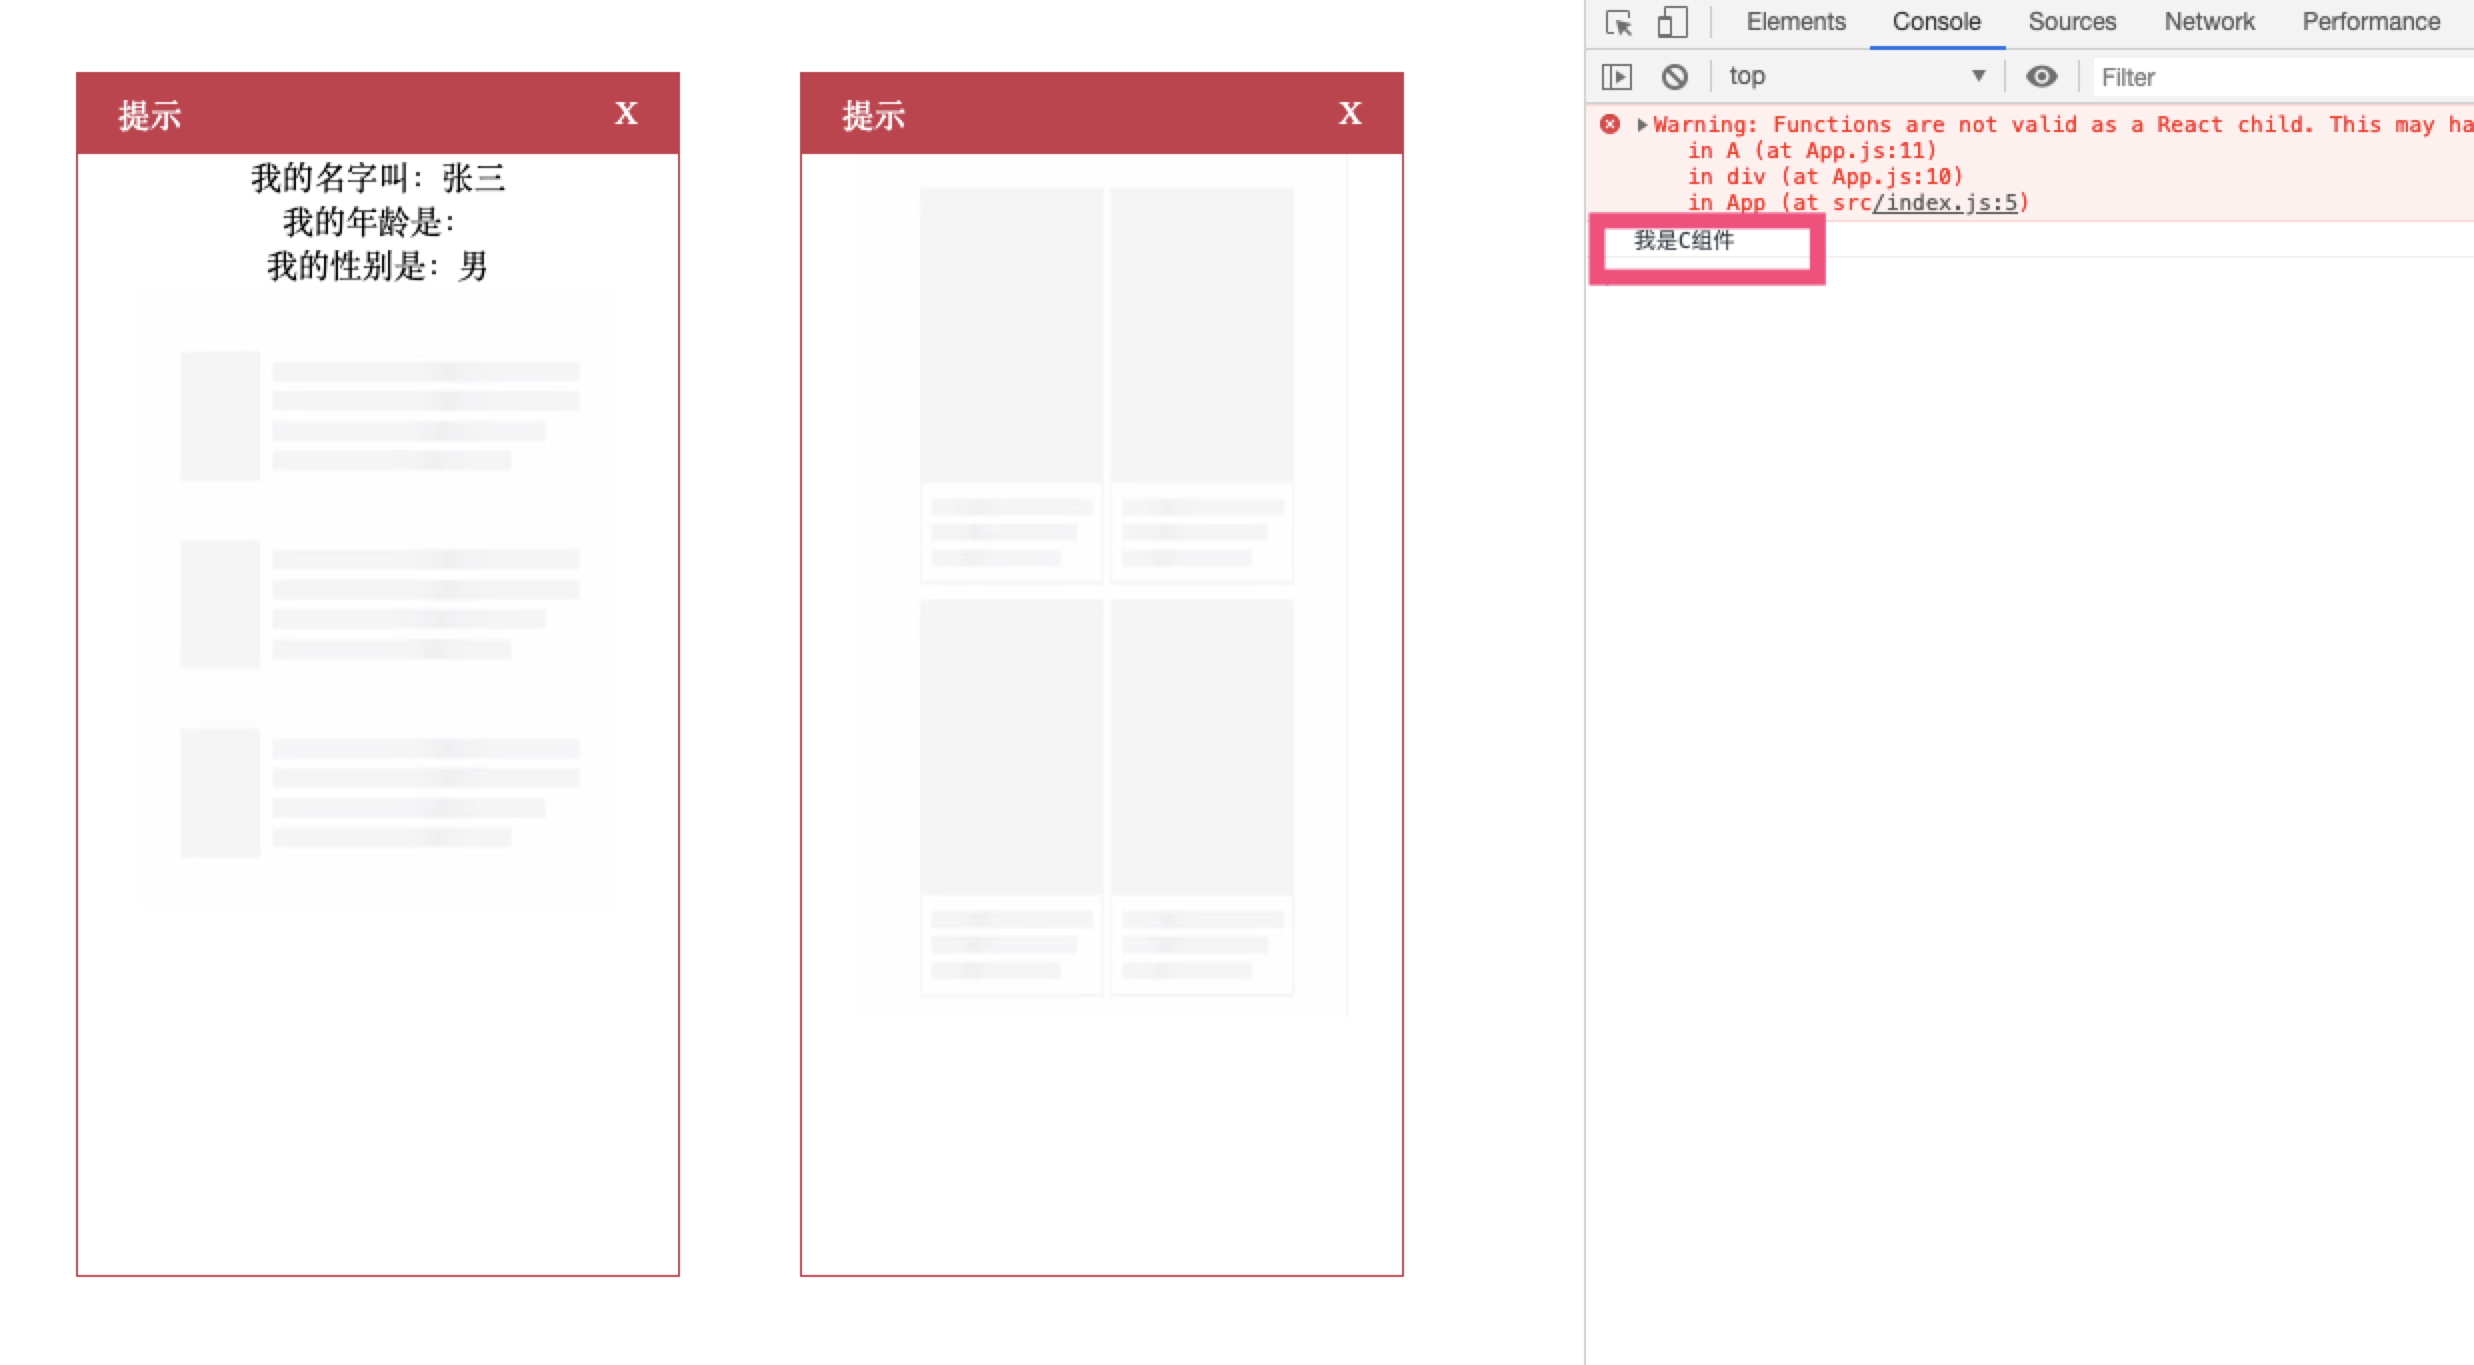Click the inspect element picker icon
Viewport: 2474px width, 1365px height.
pyautogui.click(x=1618, y=22)
